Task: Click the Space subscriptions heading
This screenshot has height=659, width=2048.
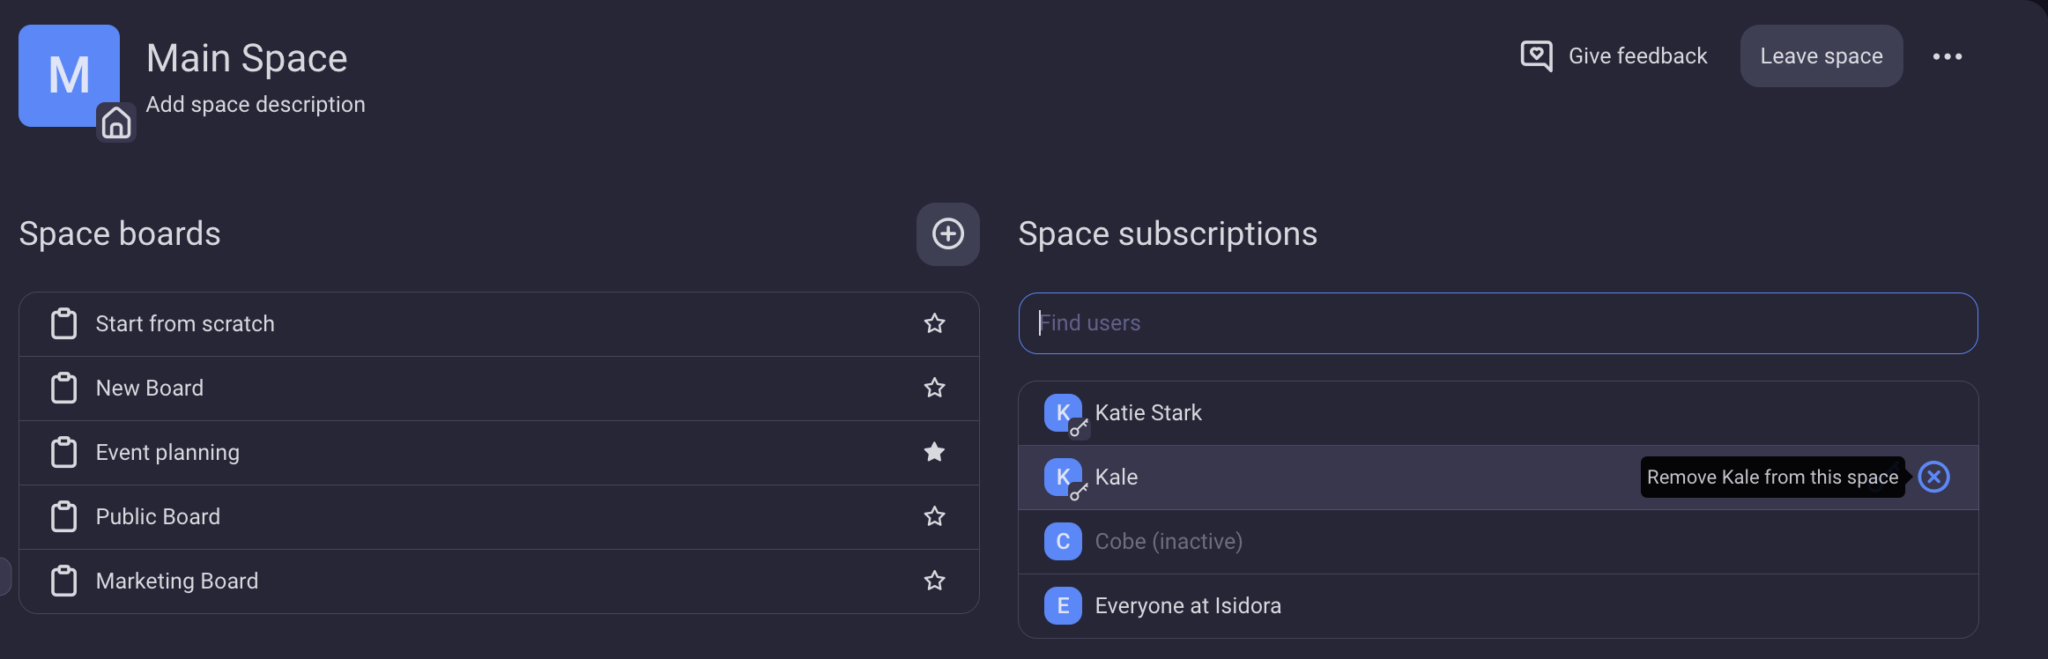Action: (x=1167, y=234)
